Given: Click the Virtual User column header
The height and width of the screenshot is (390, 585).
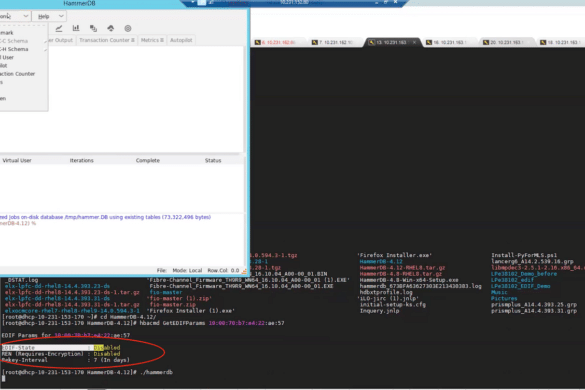Looking at the screenshot, I should coord(17,160).
